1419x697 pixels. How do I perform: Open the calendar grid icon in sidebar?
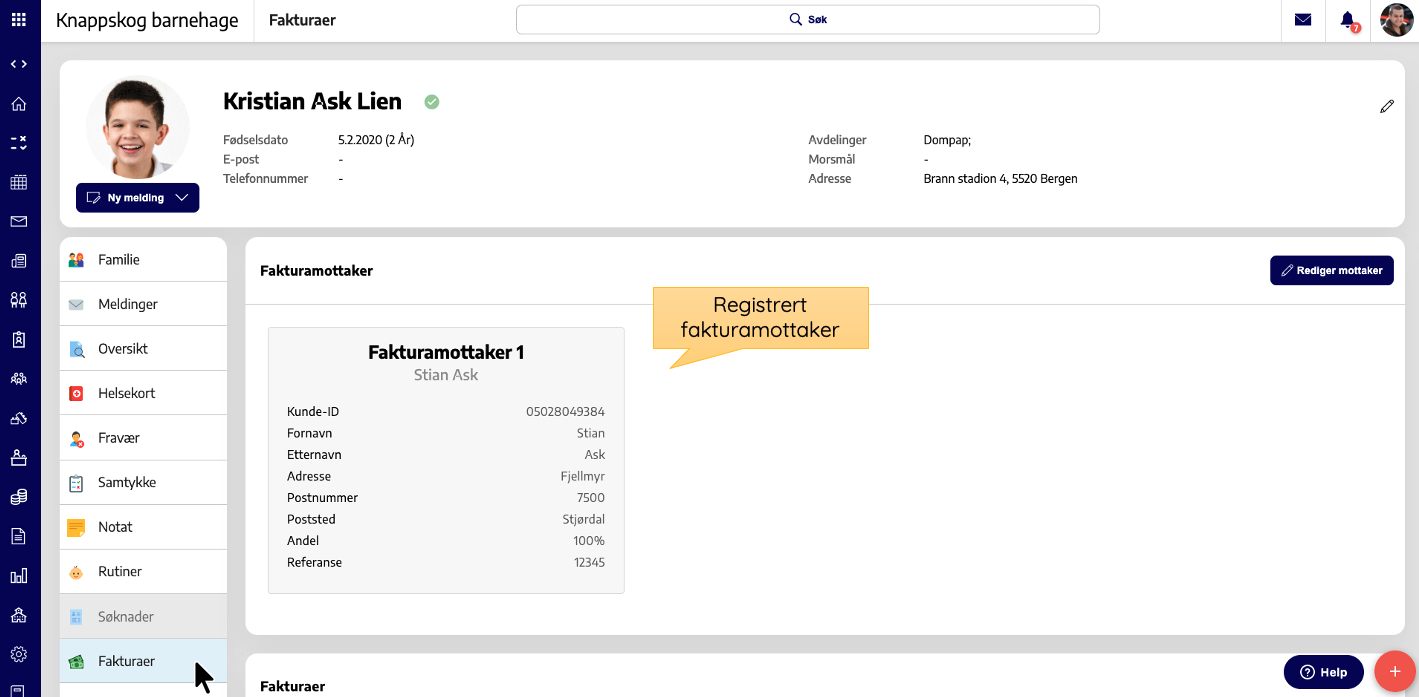pos(18,182)
